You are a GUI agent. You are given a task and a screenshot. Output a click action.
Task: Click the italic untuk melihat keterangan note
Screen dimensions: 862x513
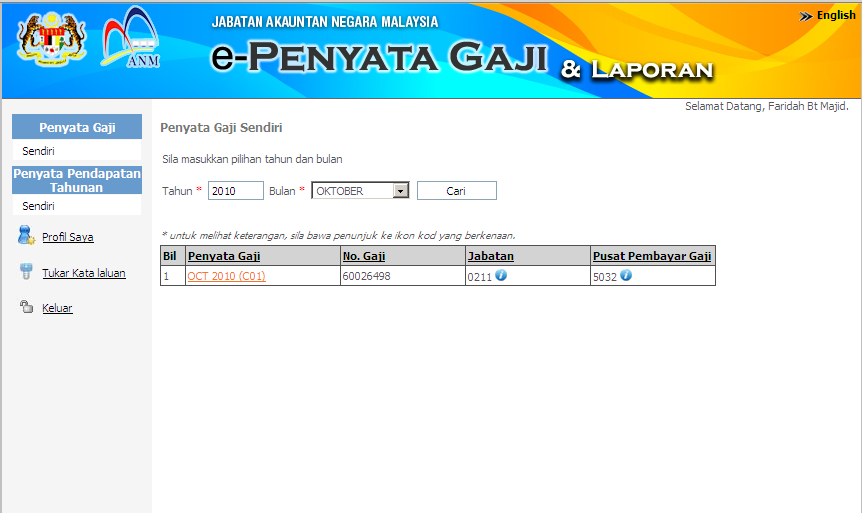[339, 235]
